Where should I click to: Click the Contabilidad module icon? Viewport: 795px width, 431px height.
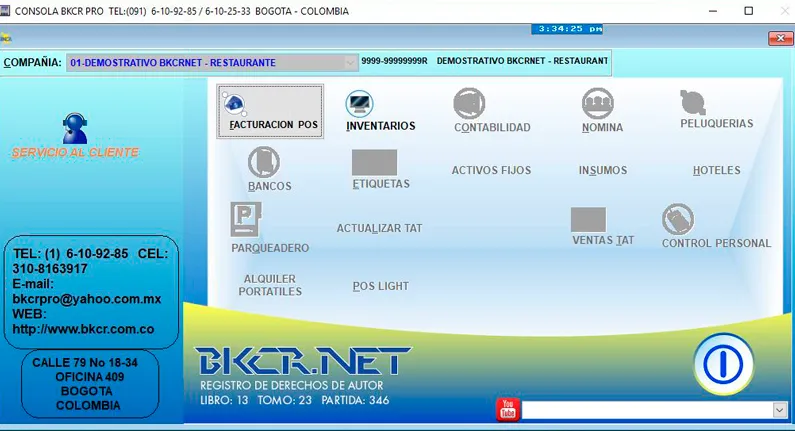(469, 103)
